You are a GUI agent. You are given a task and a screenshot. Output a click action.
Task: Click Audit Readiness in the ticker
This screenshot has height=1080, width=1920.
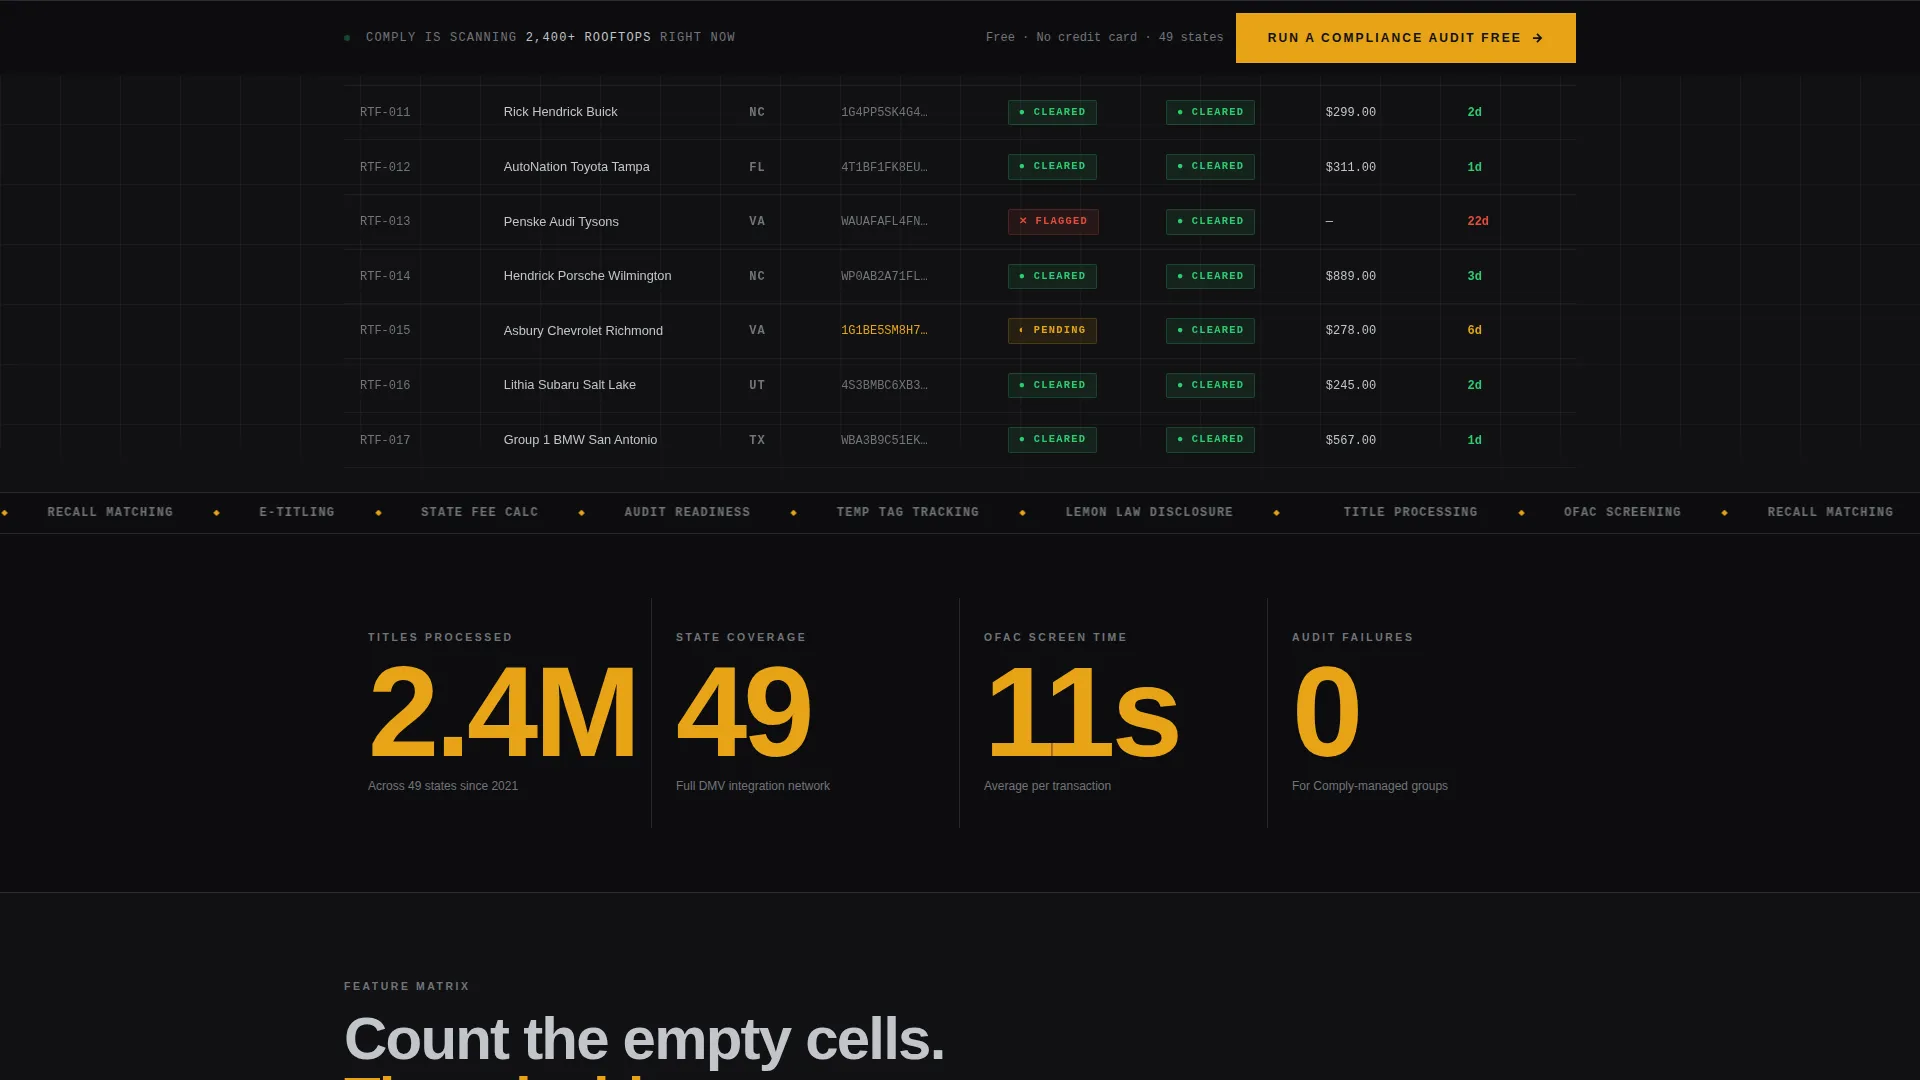tap(687, 512)
